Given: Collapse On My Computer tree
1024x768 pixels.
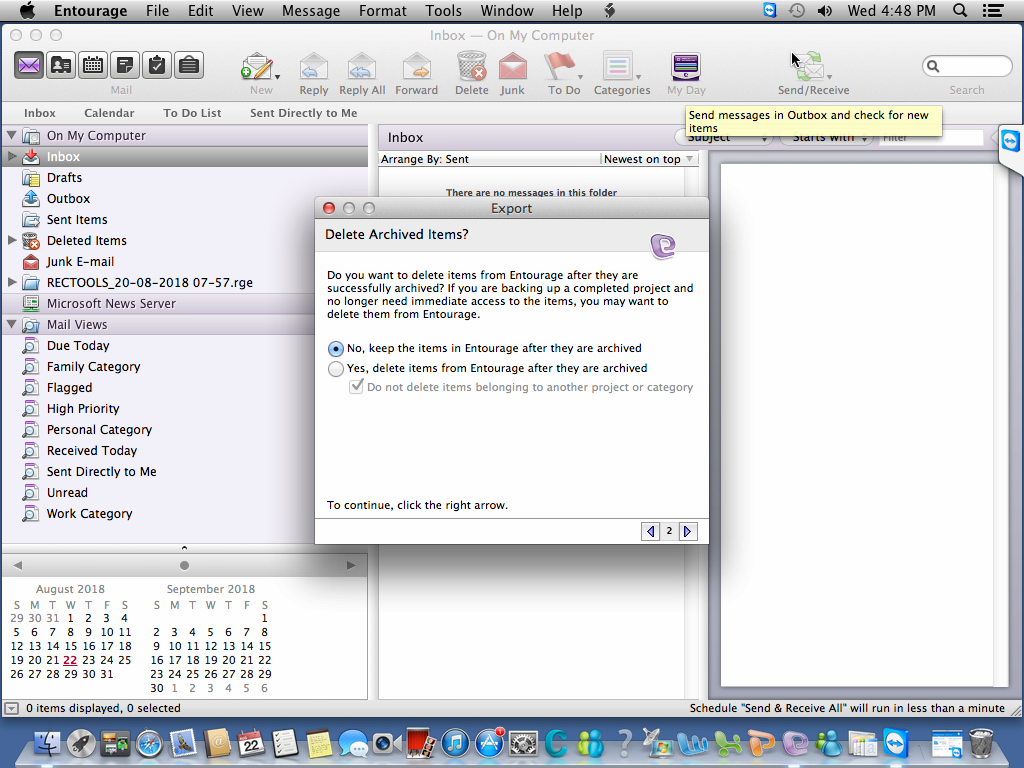Looking at the screenshot, I should (x=11, y=135).
